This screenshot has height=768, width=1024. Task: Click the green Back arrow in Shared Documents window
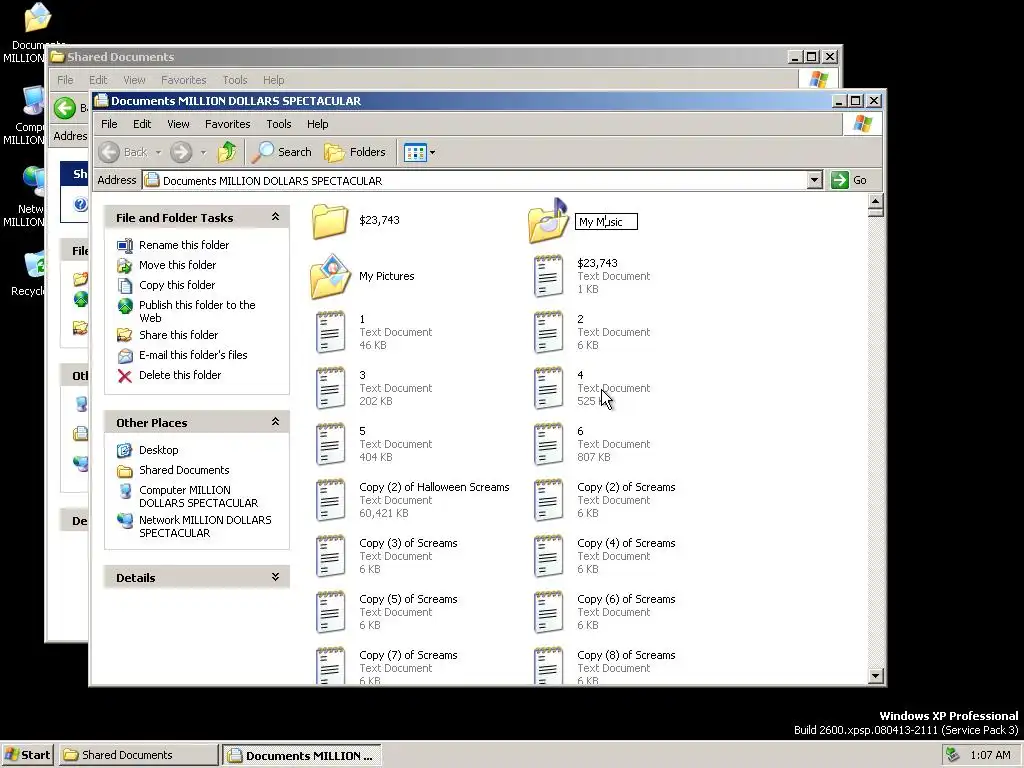tap(65, 108)
